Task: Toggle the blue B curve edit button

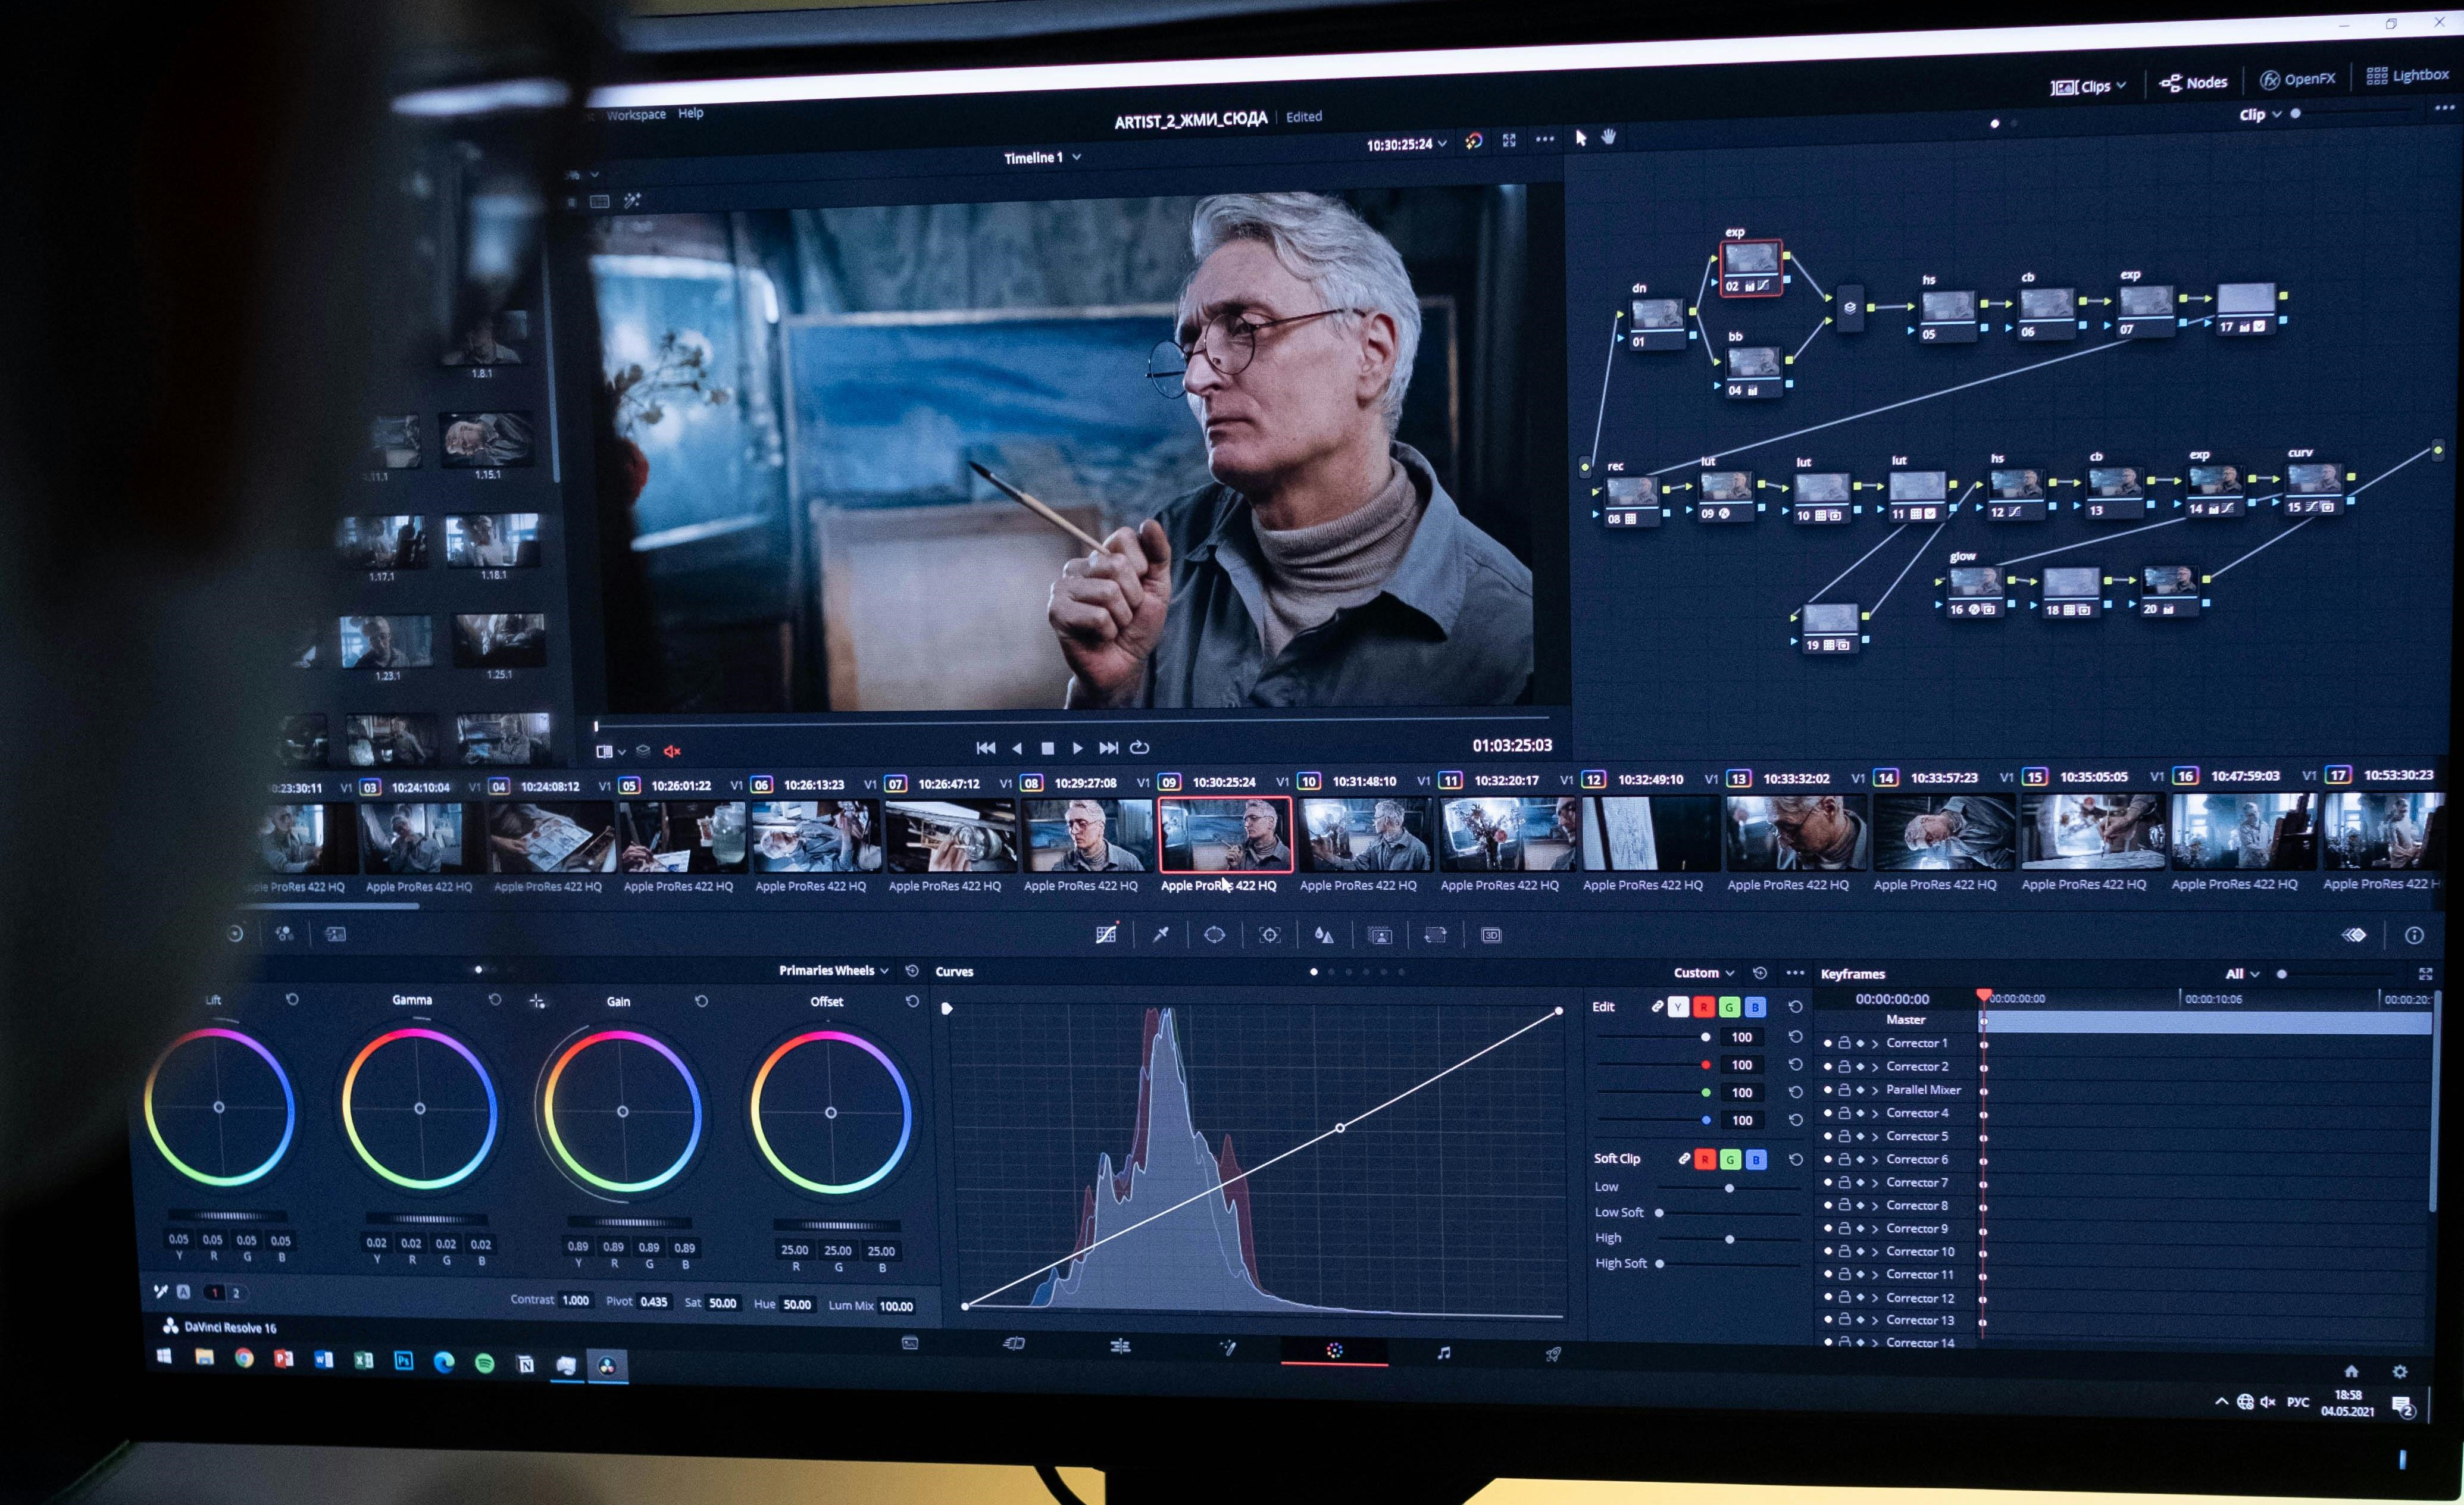Action: (x=1755, y=1007)
